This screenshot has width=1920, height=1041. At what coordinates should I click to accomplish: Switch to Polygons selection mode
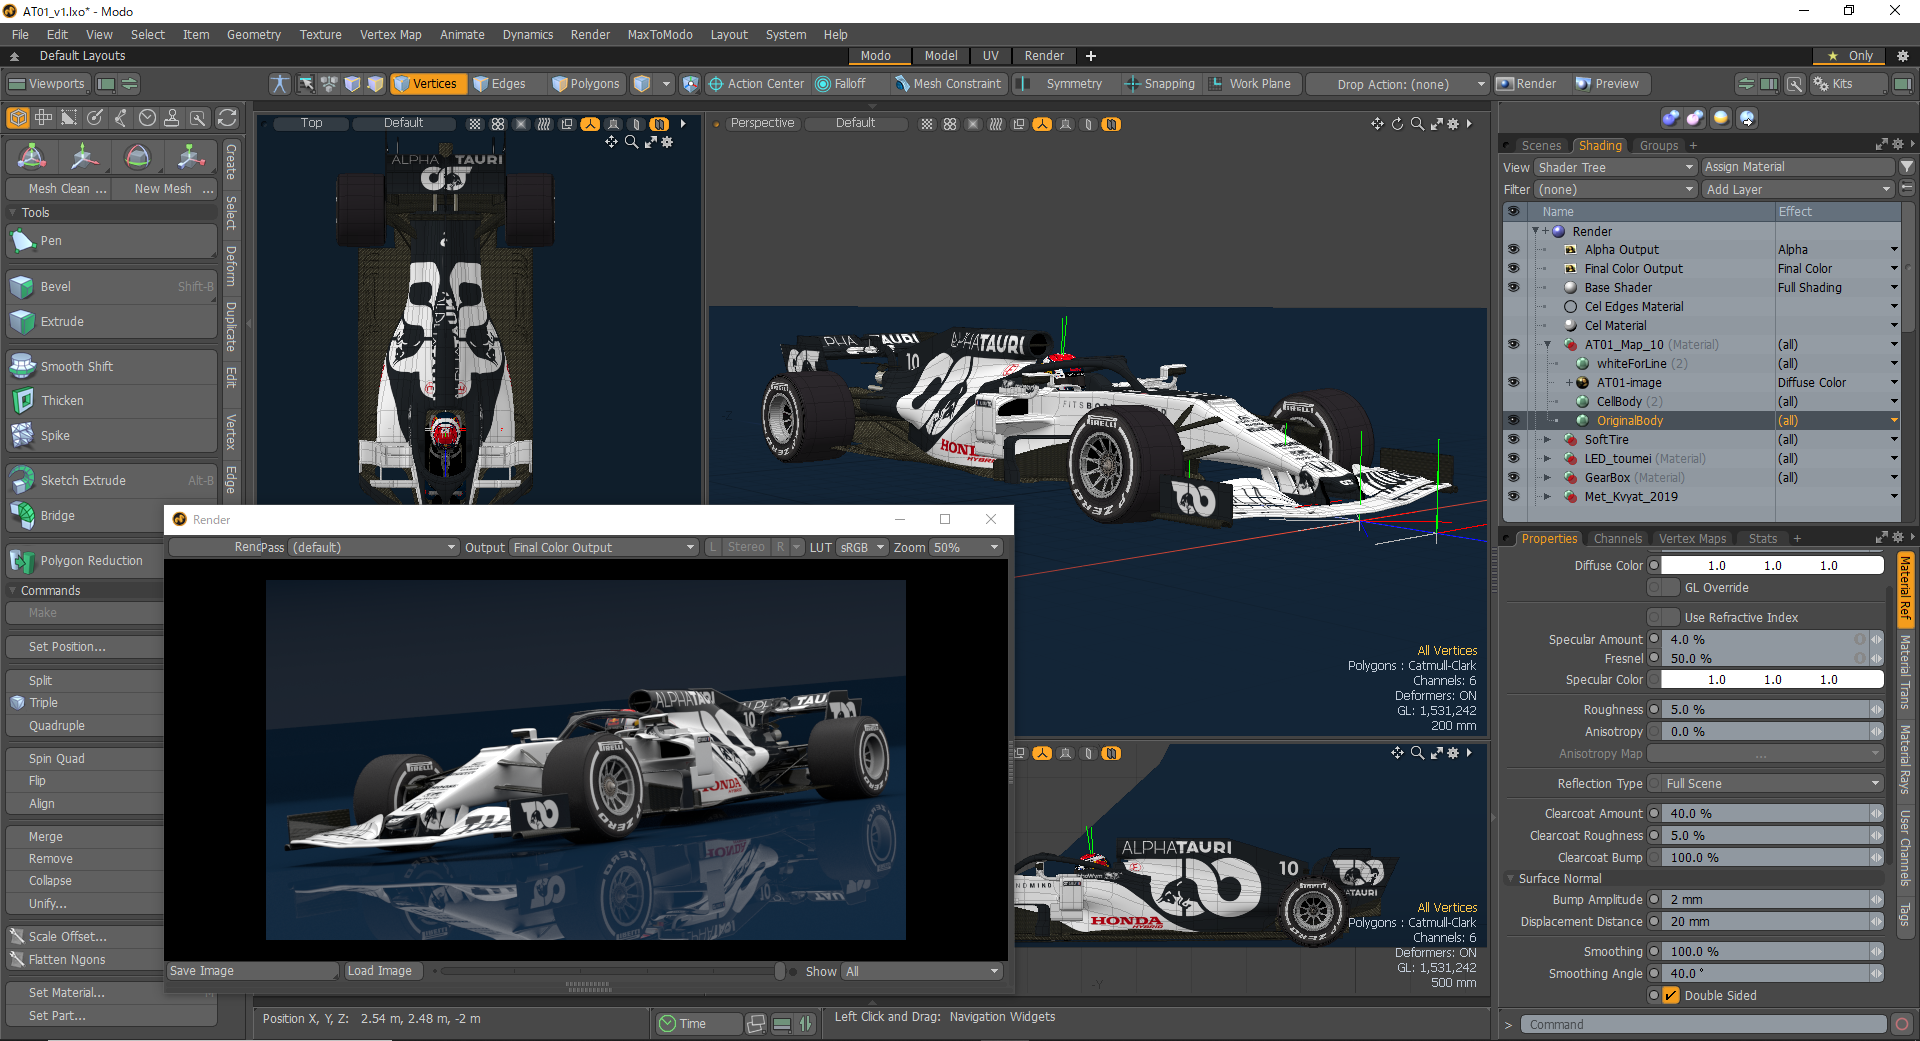coord(587,84)
